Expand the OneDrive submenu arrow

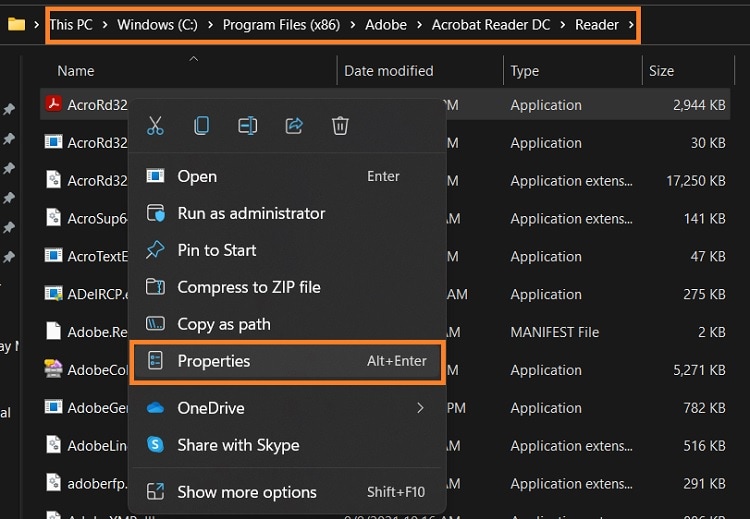pyautogui.click(x=421, y=408)
